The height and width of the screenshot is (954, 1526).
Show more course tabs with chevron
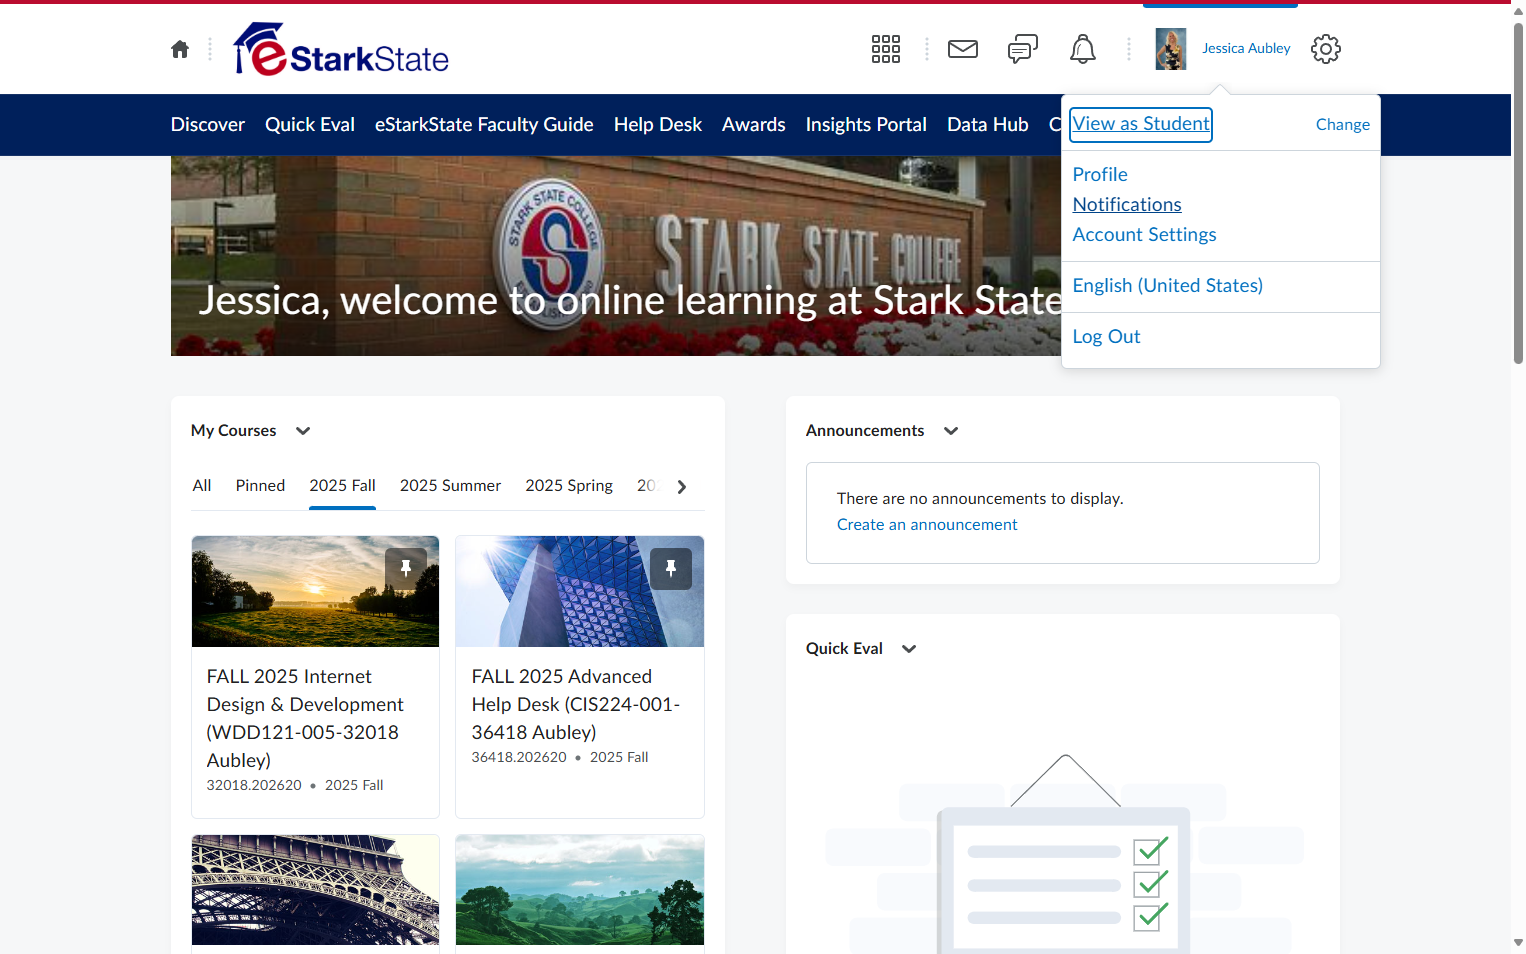(x=682, y=487)
